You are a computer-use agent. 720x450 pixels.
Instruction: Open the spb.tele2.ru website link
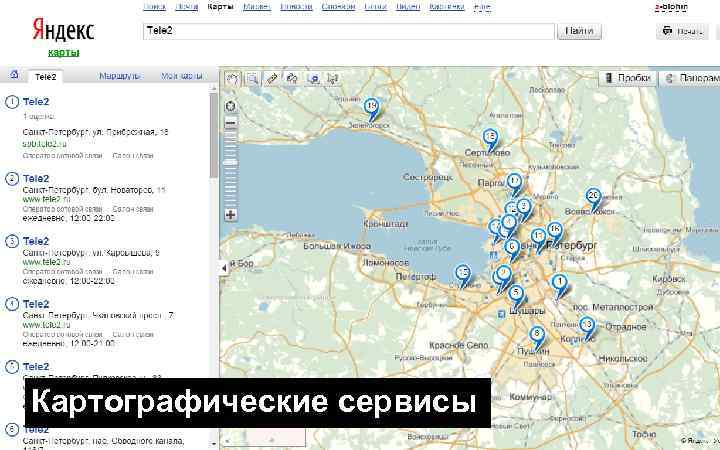coord(45,144)
